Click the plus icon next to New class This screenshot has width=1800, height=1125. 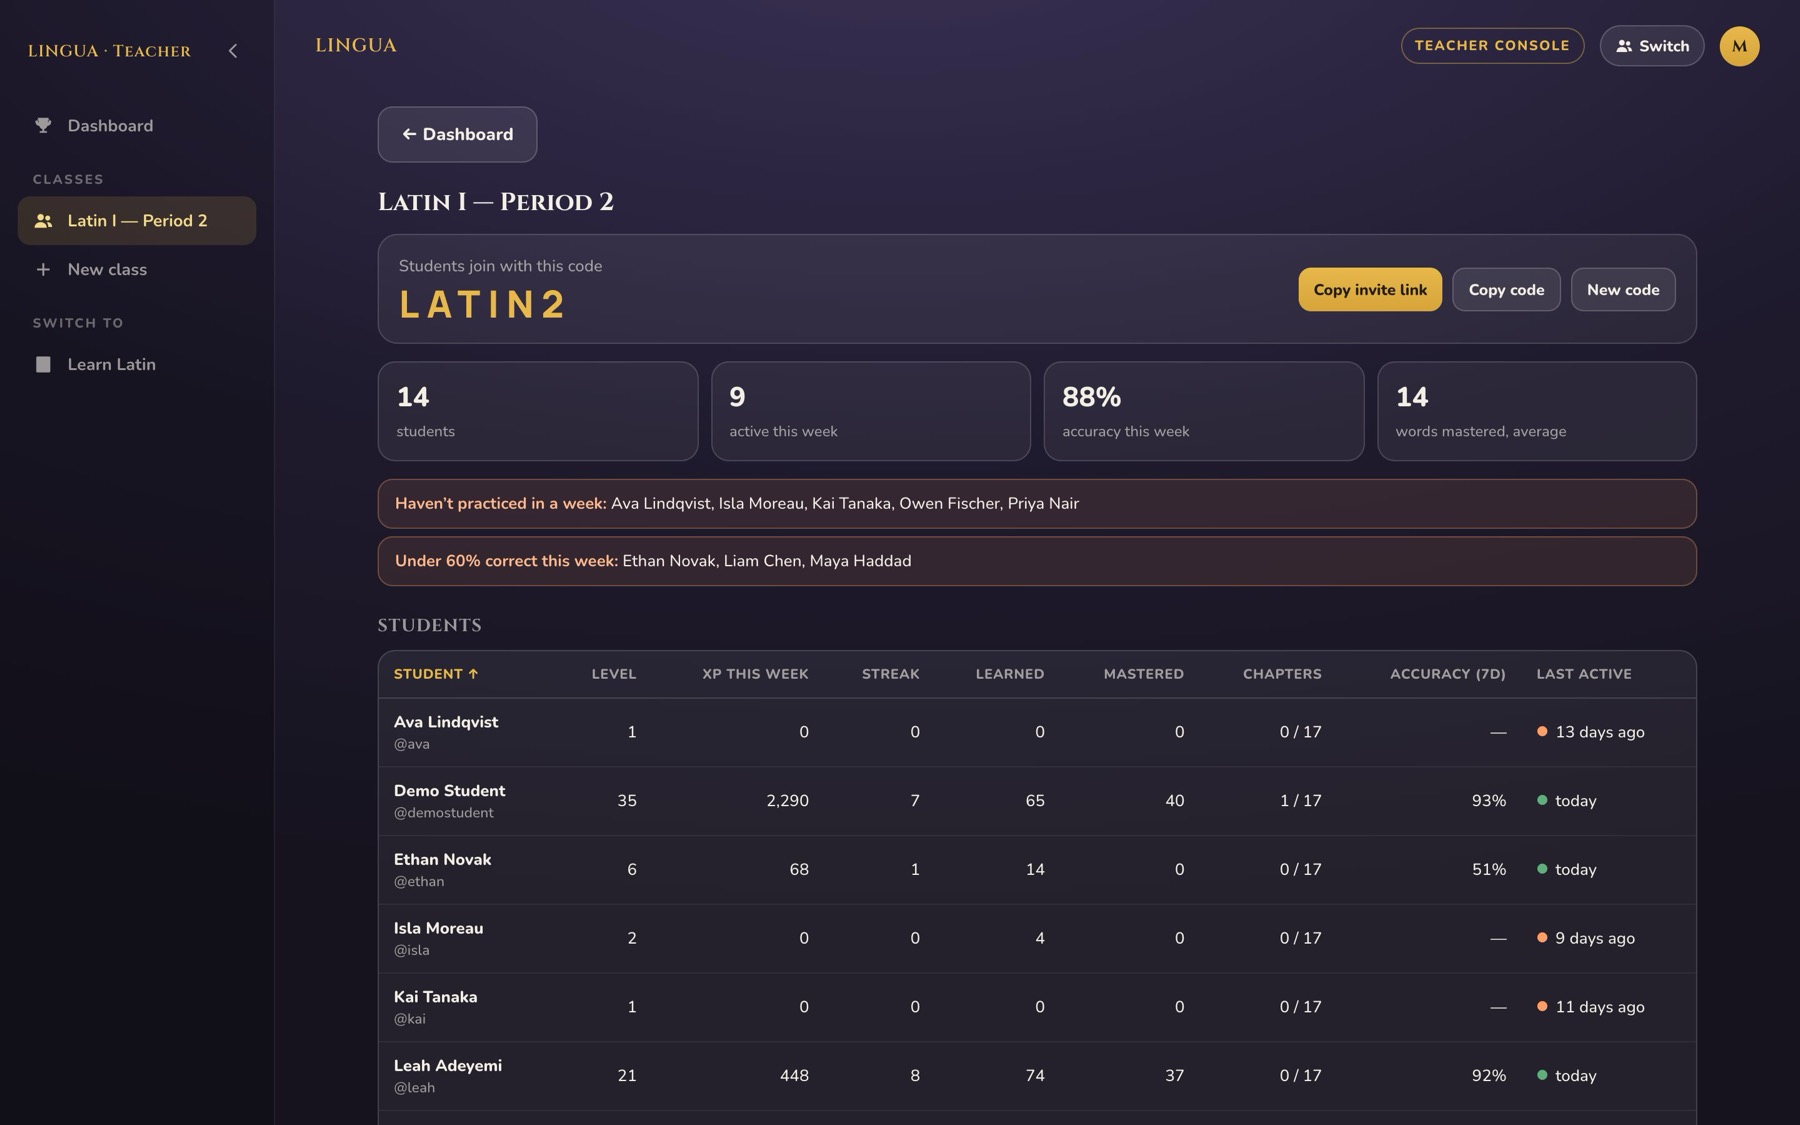point(43,269)
